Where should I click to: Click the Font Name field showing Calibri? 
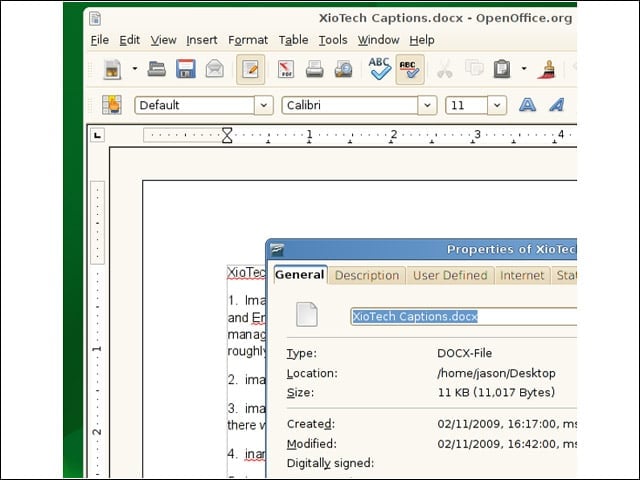click(350, 105)
